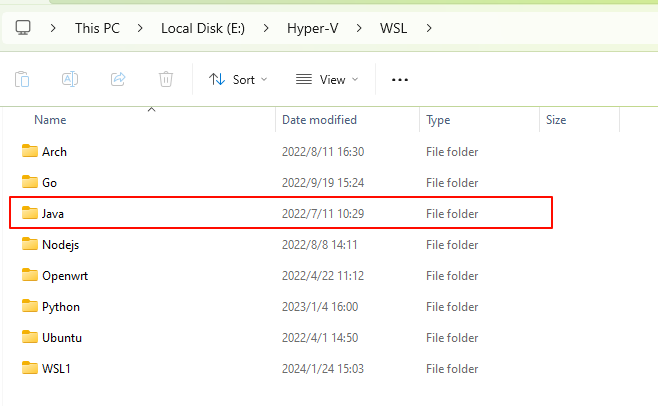Sort by the Name column header
658x406 pixels.
coord(50,120)
